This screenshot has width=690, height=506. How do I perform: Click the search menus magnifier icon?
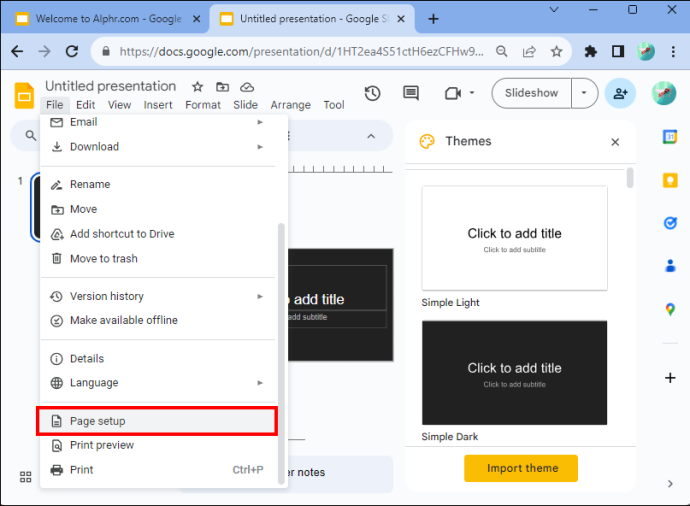(x=30, y=135)
